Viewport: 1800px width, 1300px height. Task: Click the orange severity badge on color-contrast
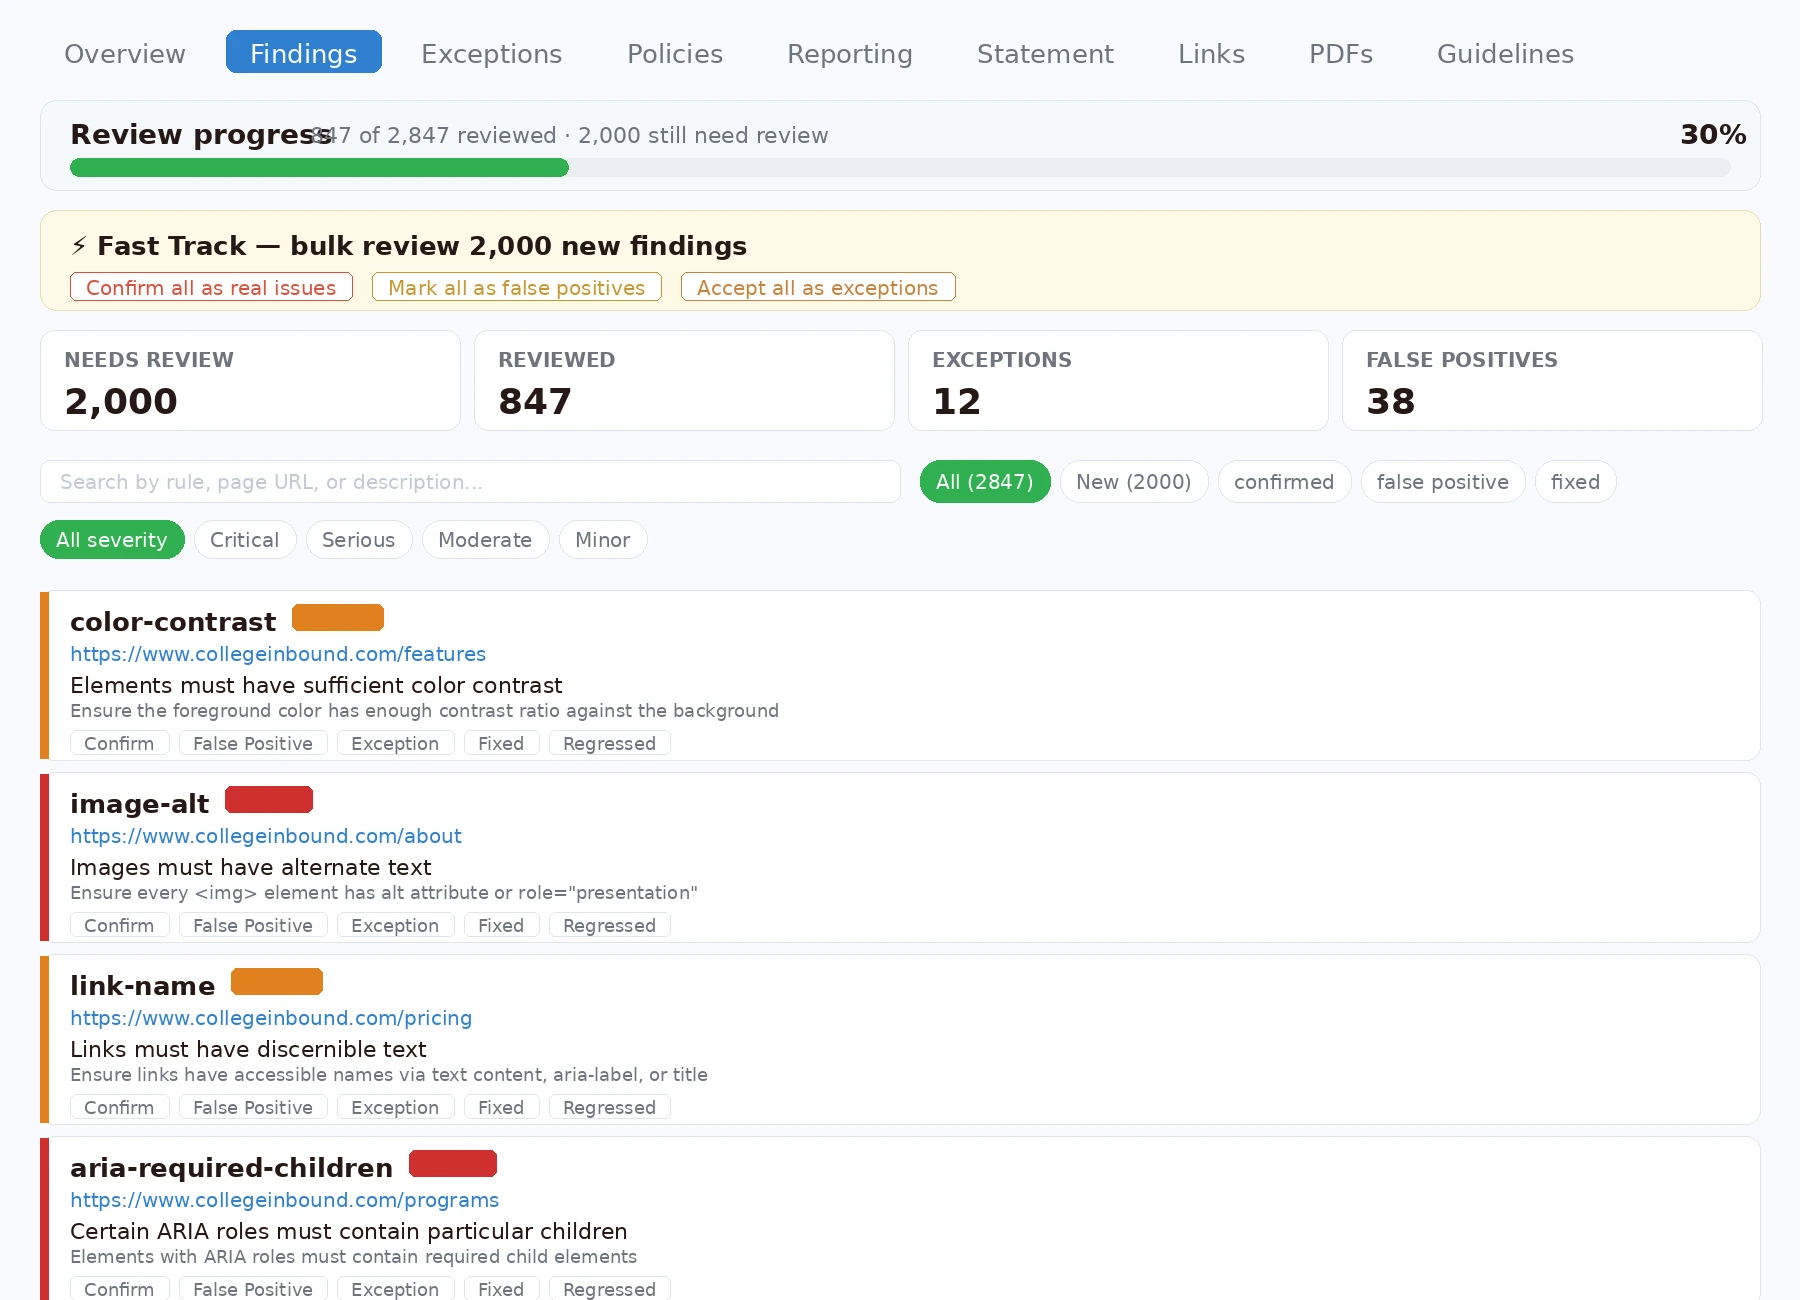point(338,618)
